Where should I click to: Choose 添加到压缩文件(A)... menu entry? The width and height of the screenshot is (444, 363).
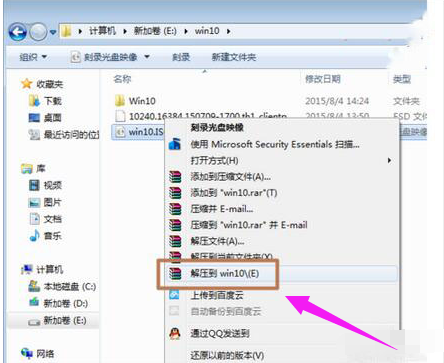pyautogui.click(x=231, y=176)
